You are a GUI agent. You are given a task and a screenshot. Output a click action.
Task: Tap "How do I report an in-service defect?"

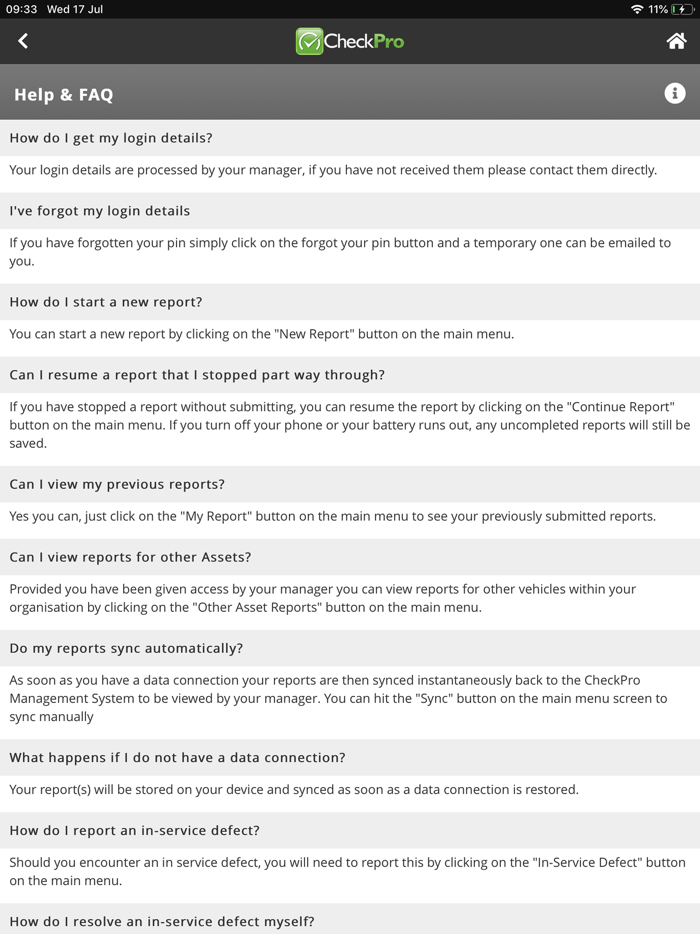click(x=135, y=830)
